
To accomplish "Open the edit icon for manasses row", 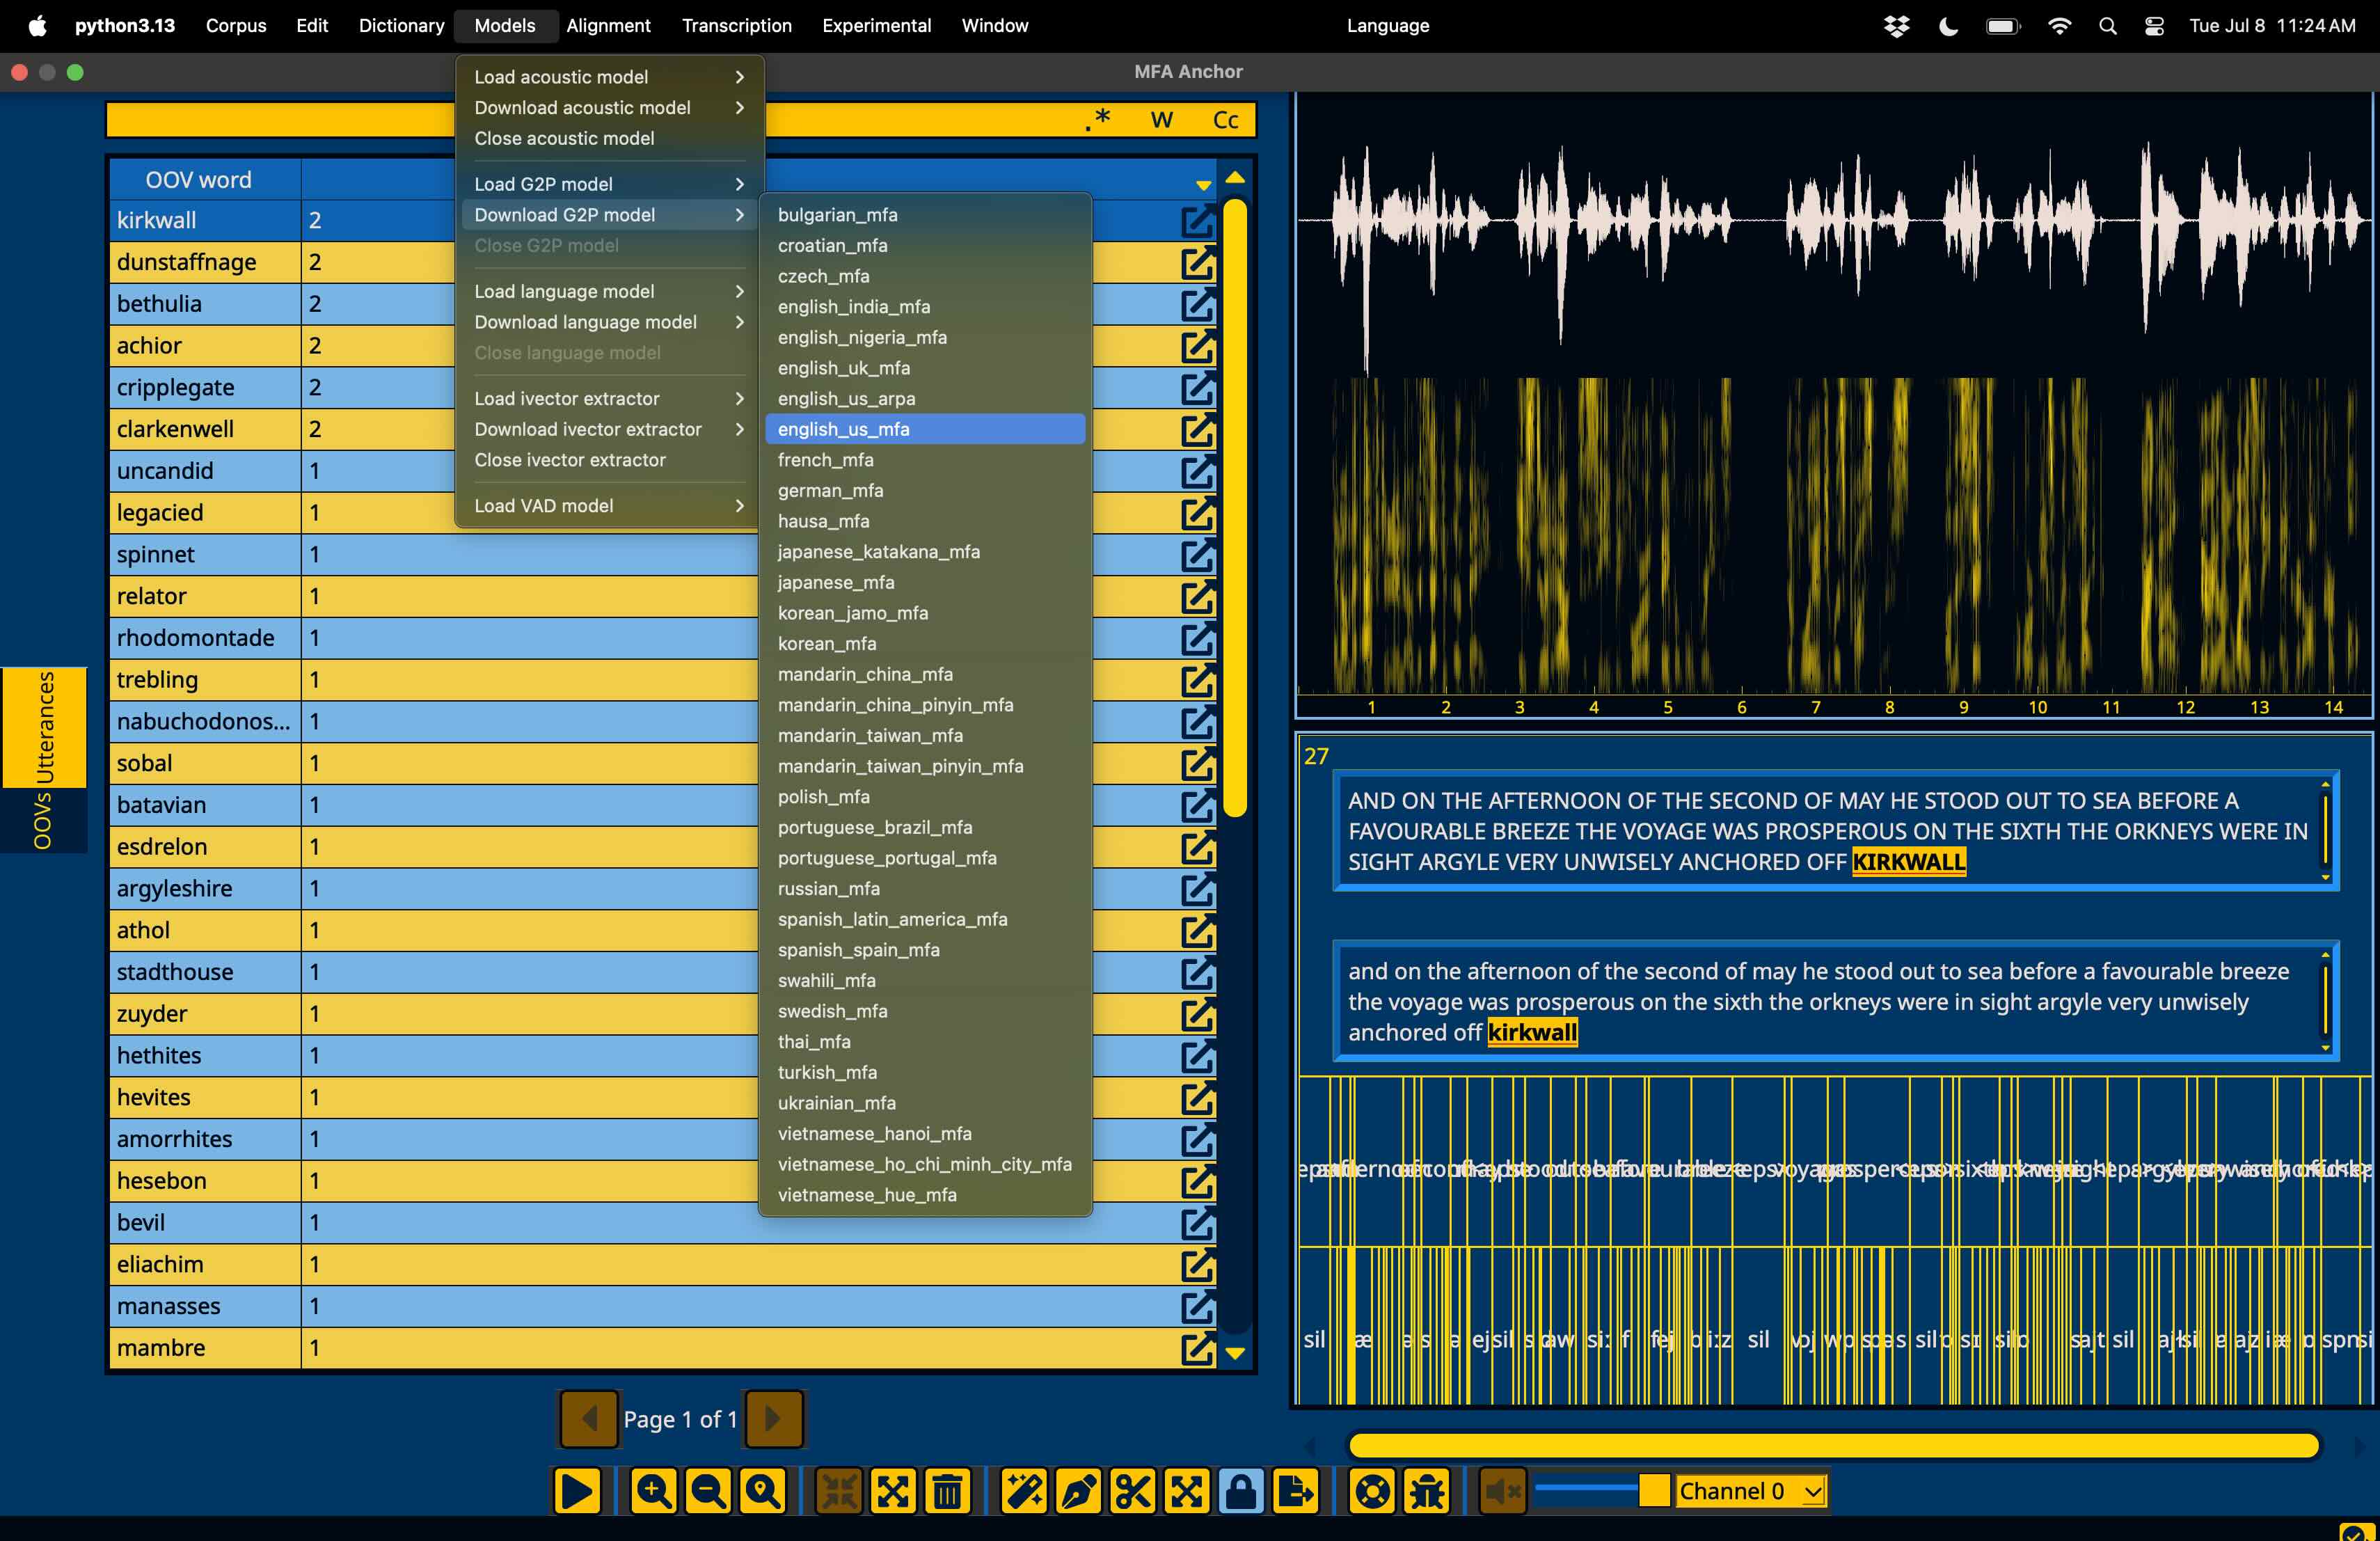I will coord(1197,1307).
